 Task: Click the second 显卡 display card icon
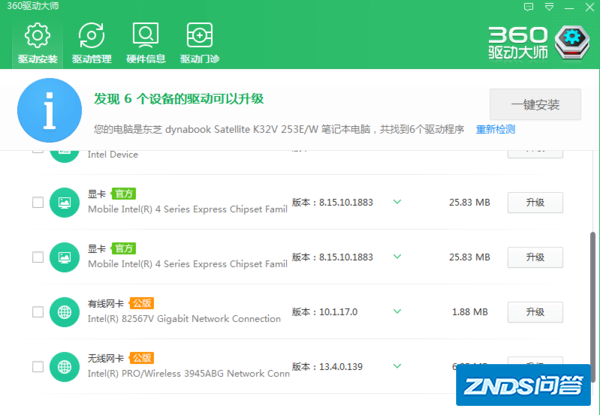click(x=64, y=257)
